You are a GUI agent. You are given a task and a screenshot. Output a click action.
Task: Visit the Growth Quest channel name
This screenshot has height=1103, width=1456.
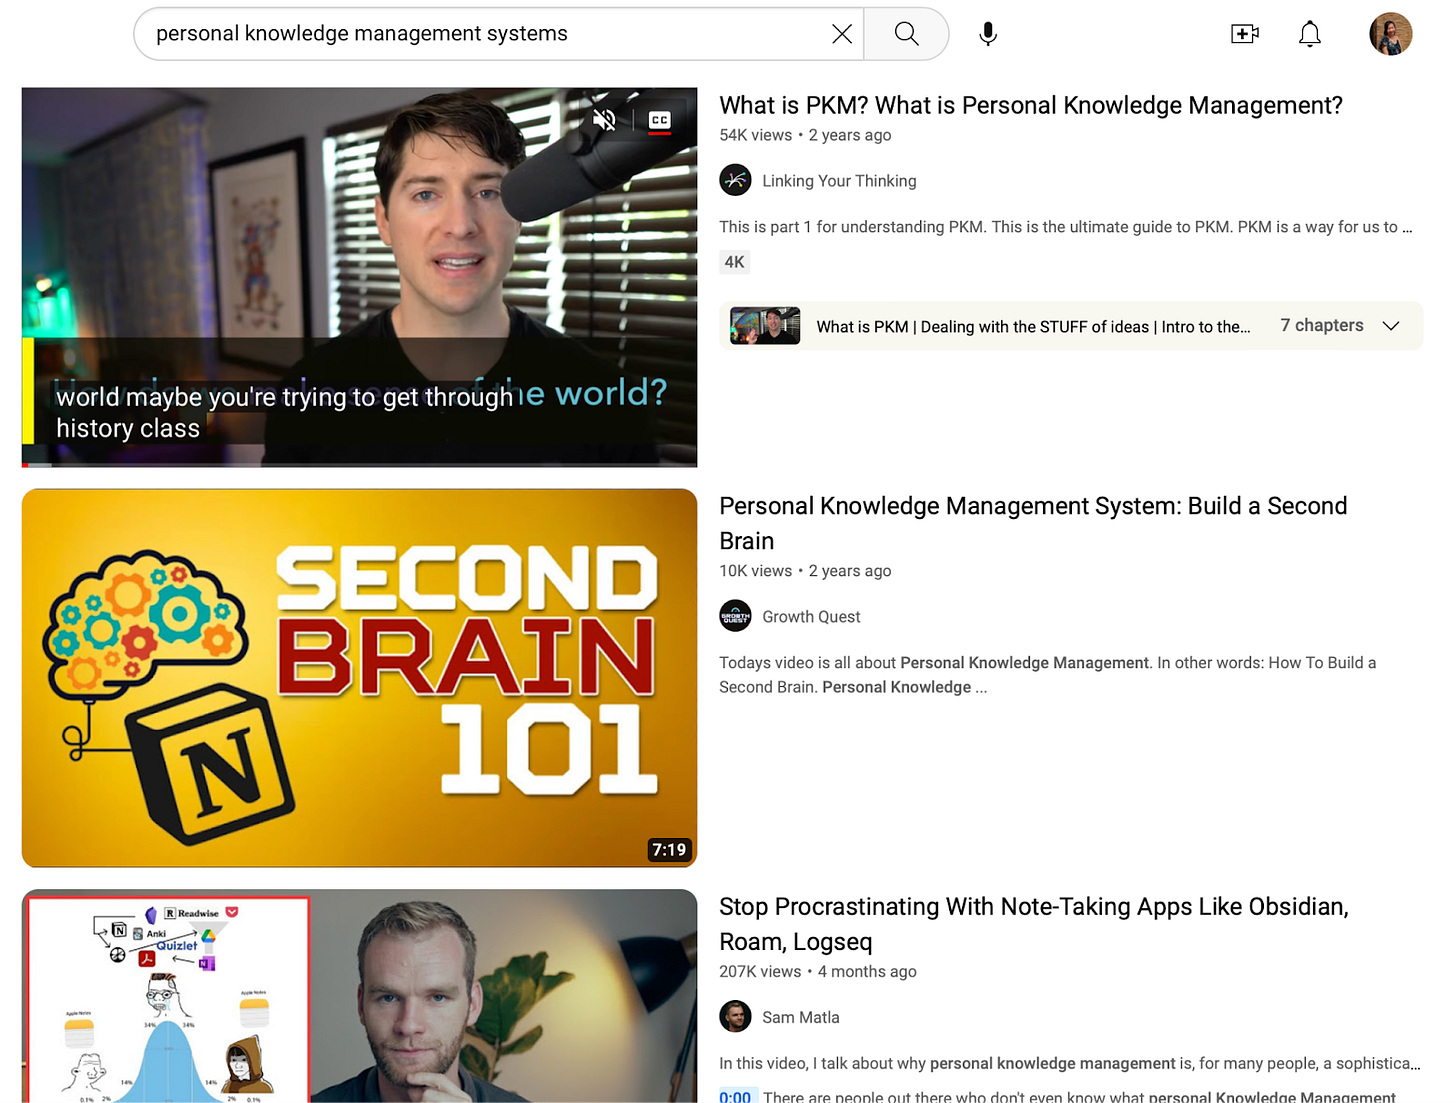coord(811,617)
